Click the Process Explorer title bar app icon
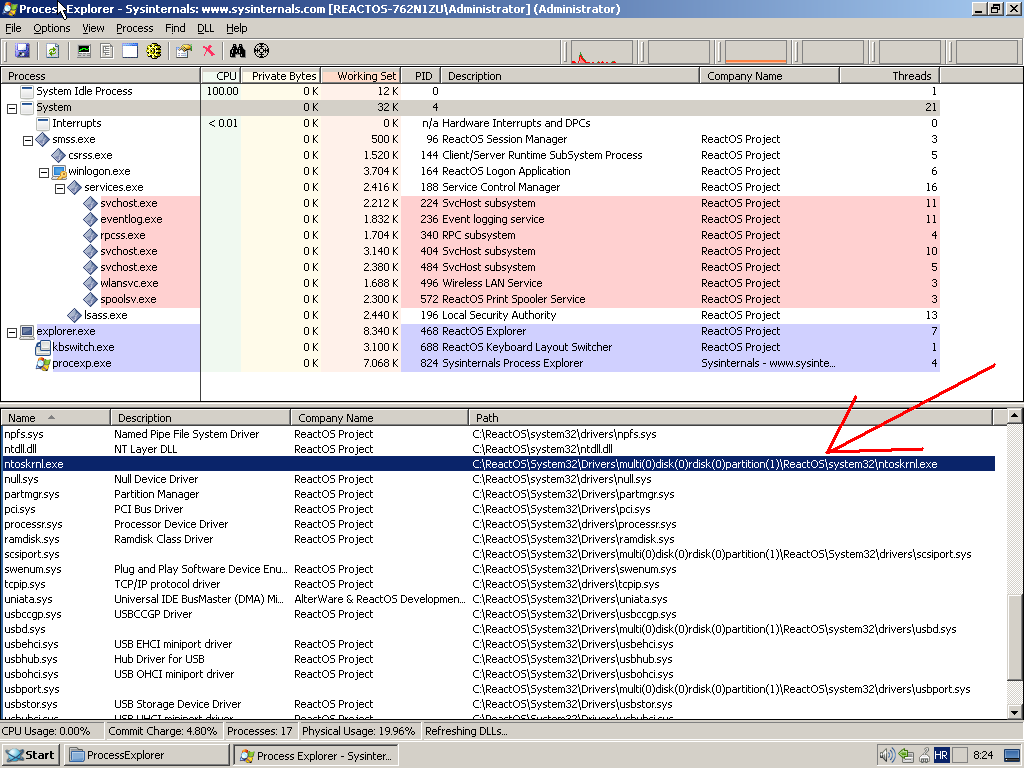Viewport: 1024px width, 768px height. (9, 8)
